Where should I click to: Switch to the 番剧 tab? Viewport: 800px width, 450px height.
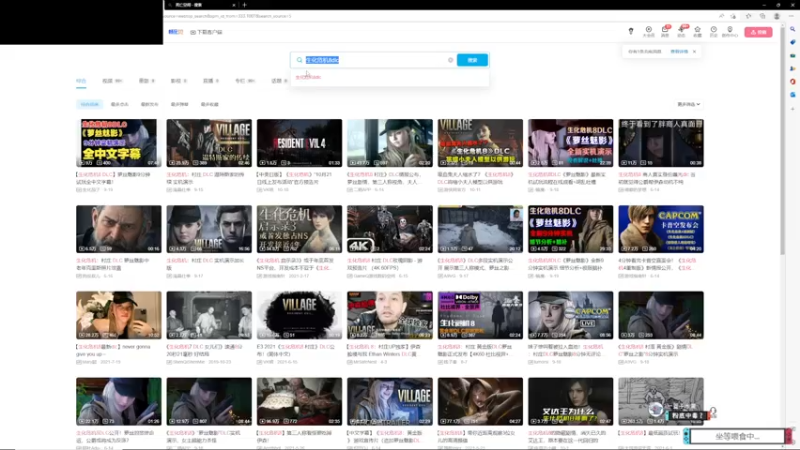146,81
